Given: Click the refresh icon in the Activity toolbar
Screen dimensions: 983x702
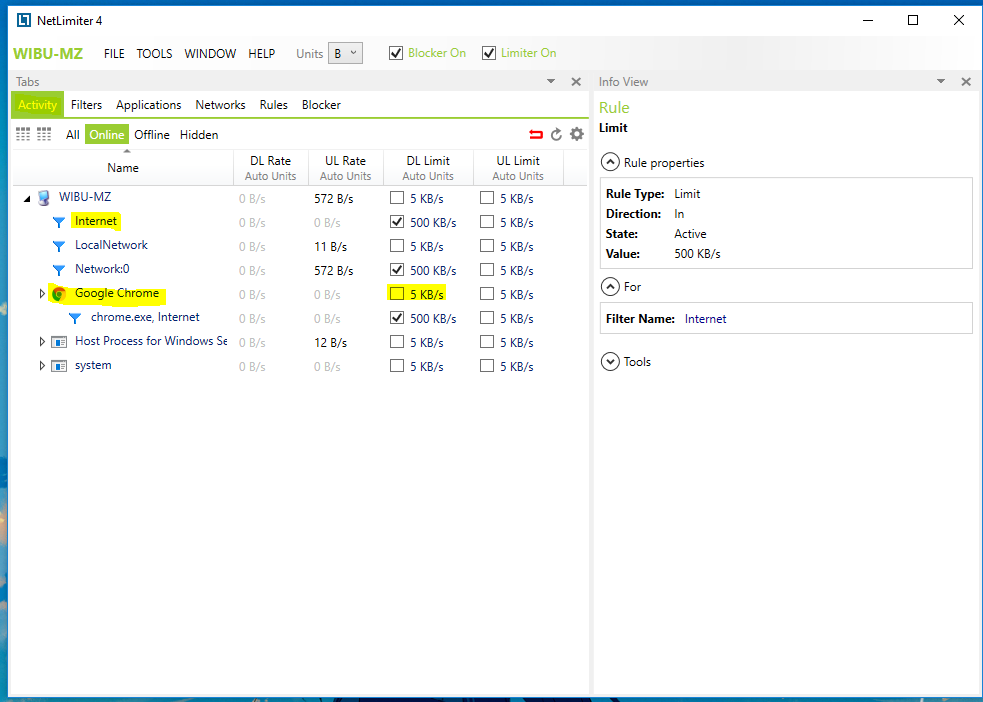Looking at the screenshot, I should (x=556, y=134).
